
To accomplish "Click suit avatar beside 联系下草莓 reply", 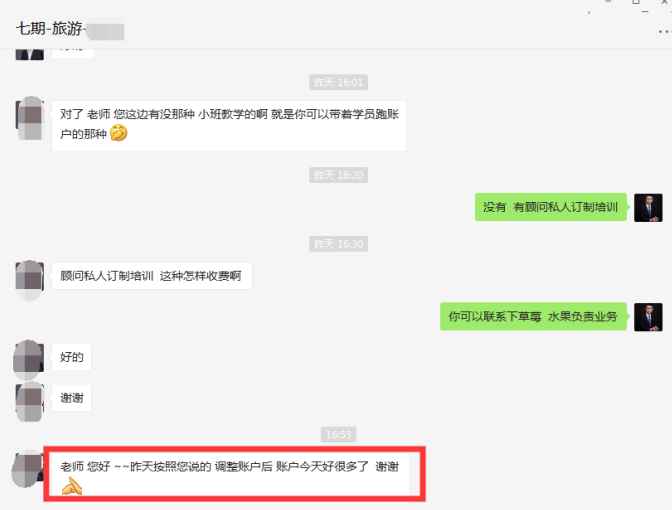I will tap(648, 317).
